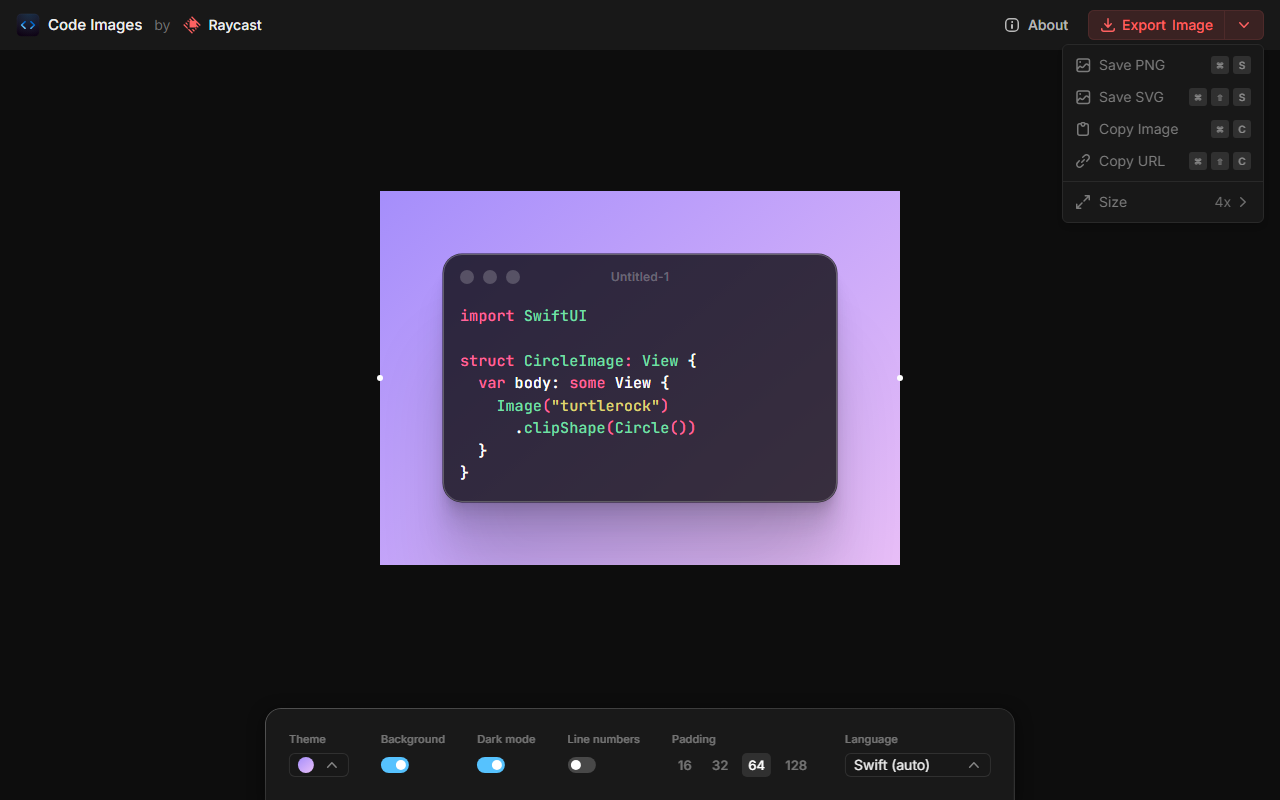Click the 'Image("turtlerock")' code line
The image size is (1280, 800).
point(582,405)
